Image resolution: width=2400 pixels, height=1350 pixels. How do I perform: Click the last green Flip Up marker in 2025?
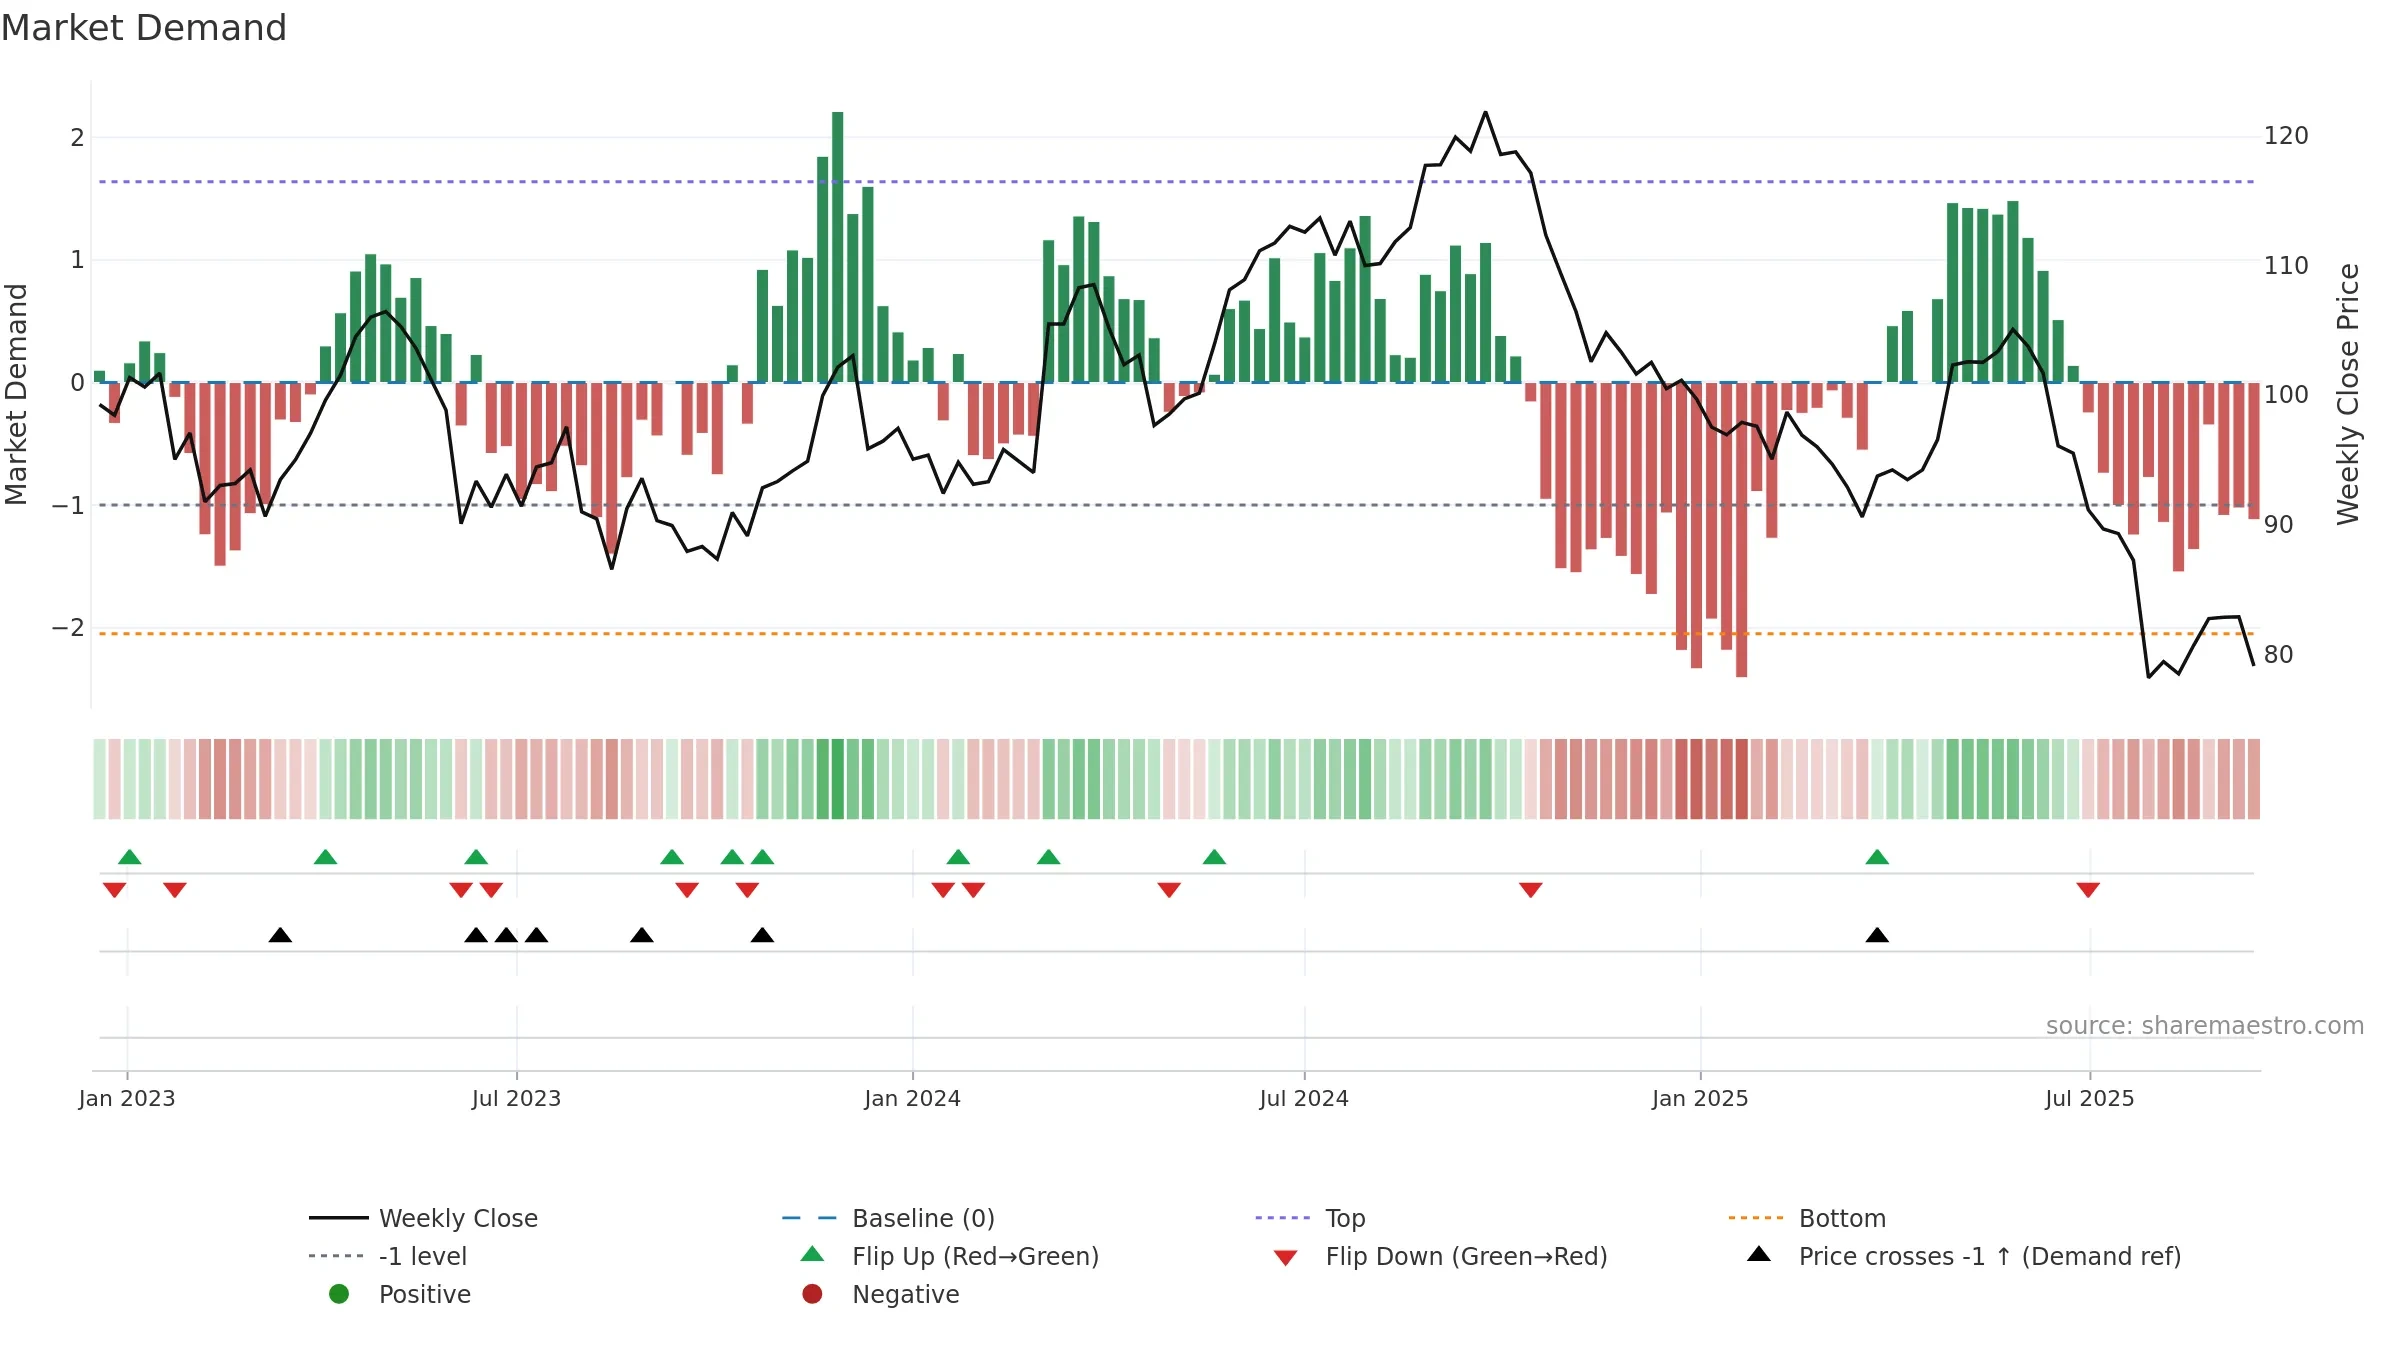point(1877,857)
